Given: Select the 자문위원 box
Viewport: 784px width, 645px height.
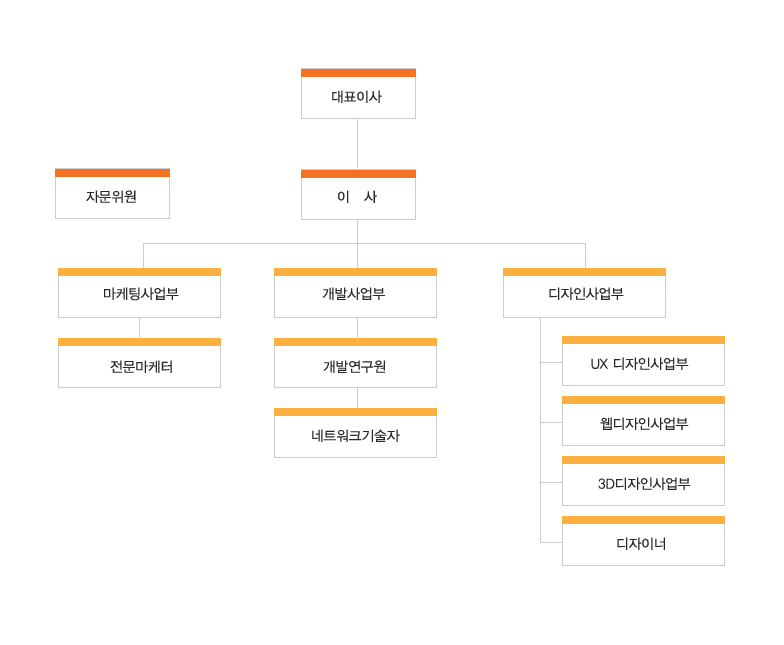Looking at the screenshot, I should pos(112,197).
